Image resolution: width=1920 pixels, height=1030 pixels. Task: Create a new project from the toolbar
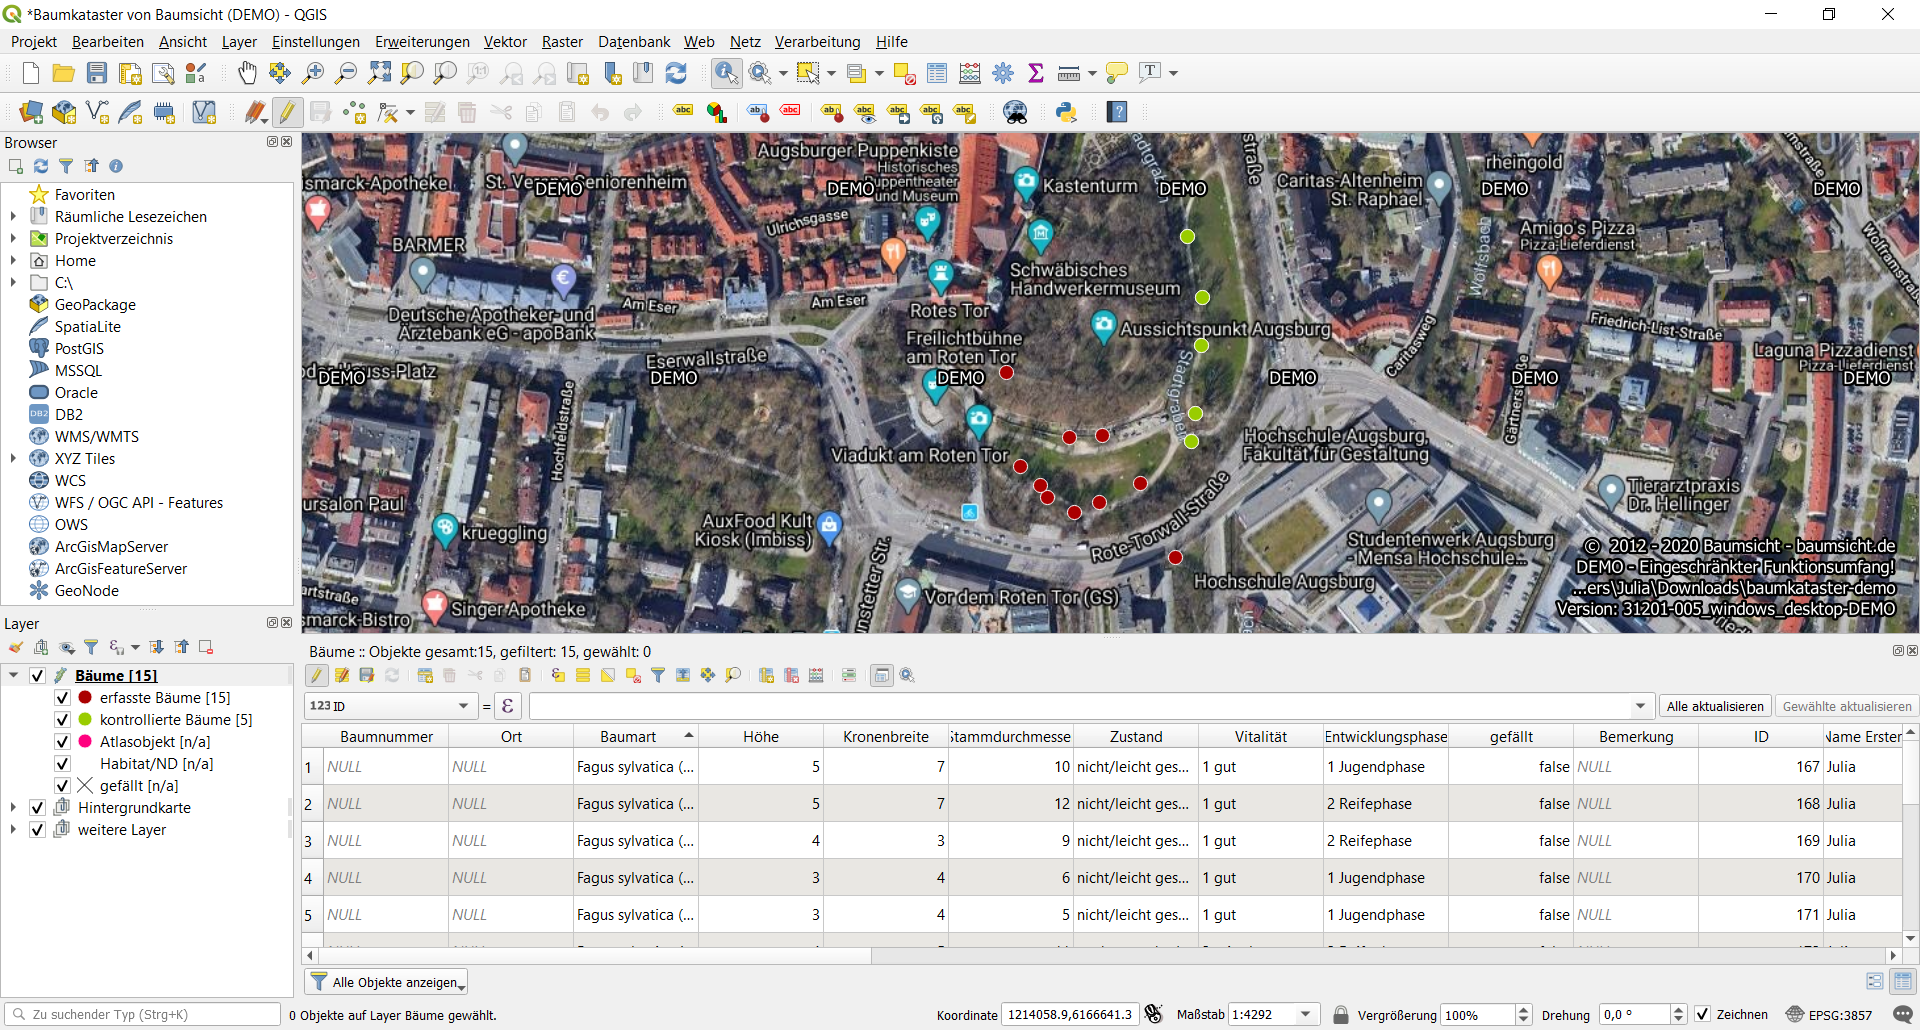pos(31,73)
